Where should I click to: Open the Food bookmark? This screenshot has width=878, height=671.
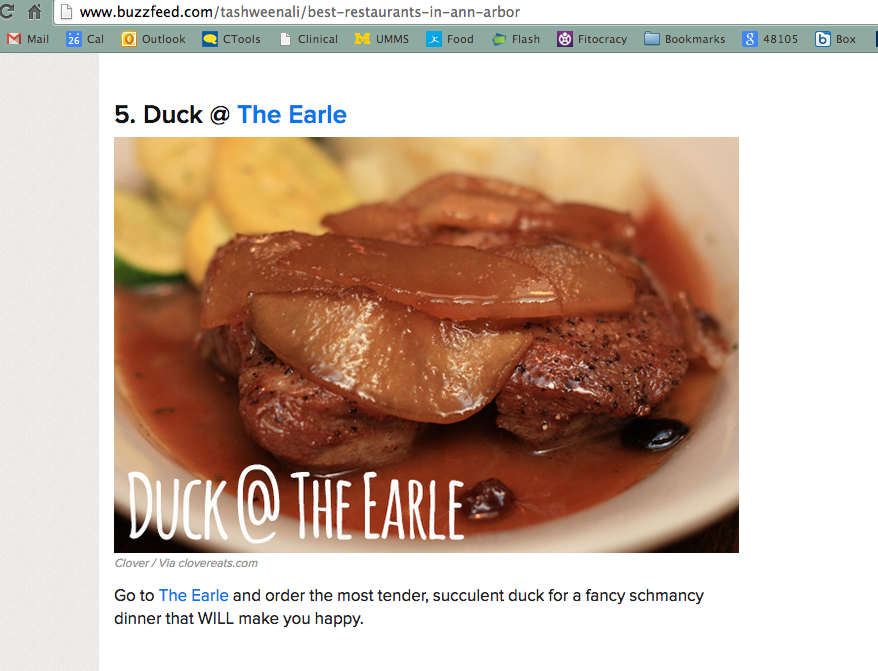point(450,39)
